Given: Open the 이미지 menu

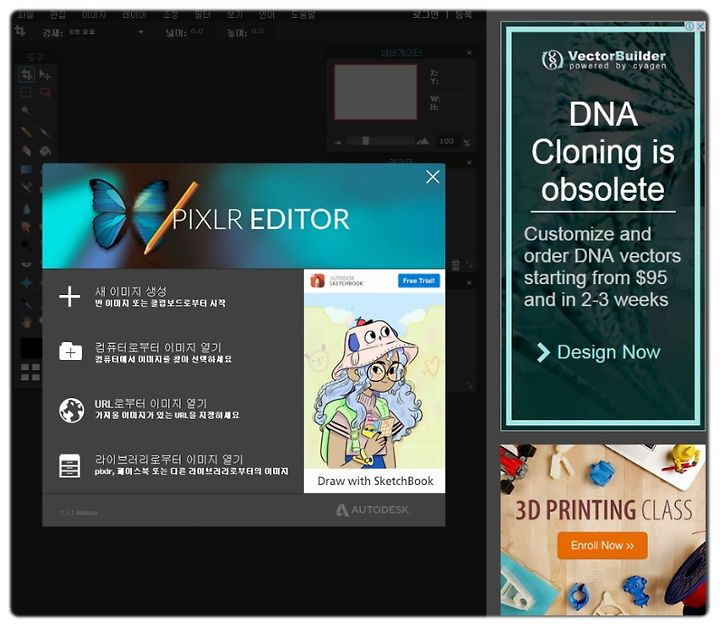Looking at the screenshot, I should [x=94, y=15].
